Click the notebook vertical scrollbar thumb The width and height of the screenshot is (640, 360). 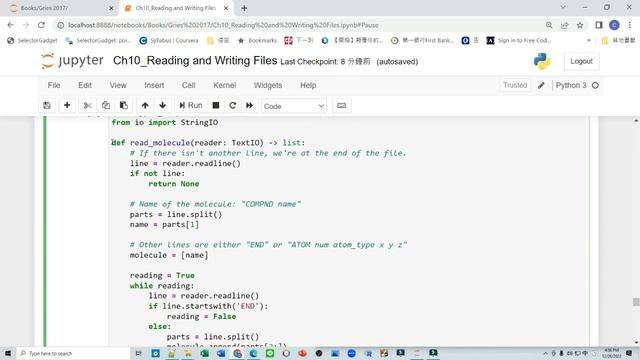click(x=636, y=302)
